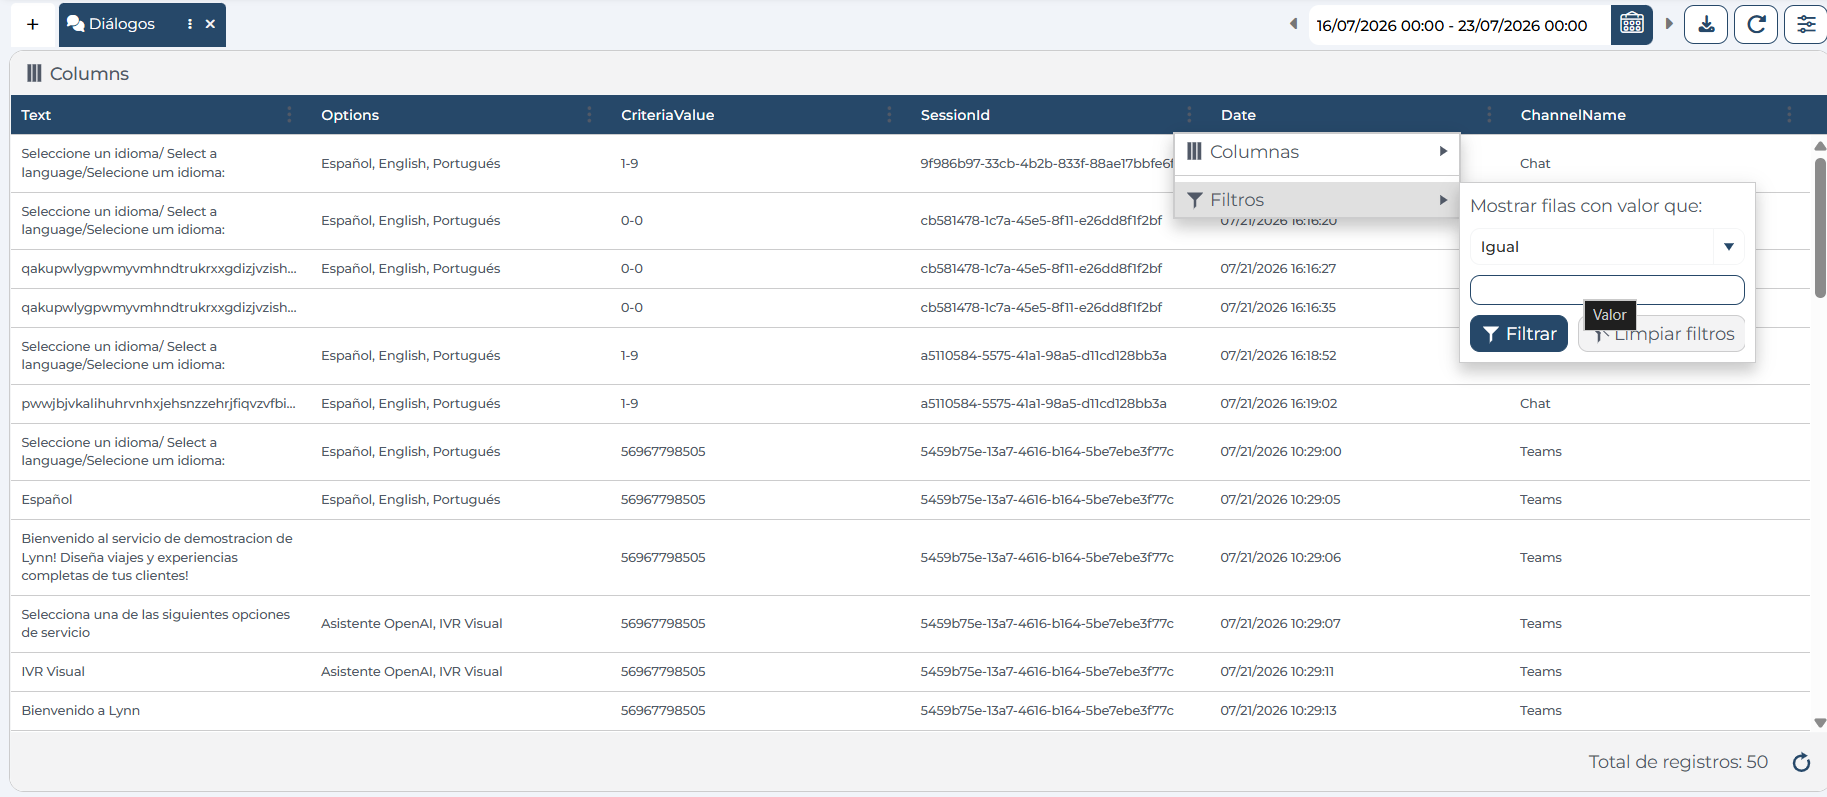Expand the Columnas submenu
1827x797 pixels.
pos(1317,152)
